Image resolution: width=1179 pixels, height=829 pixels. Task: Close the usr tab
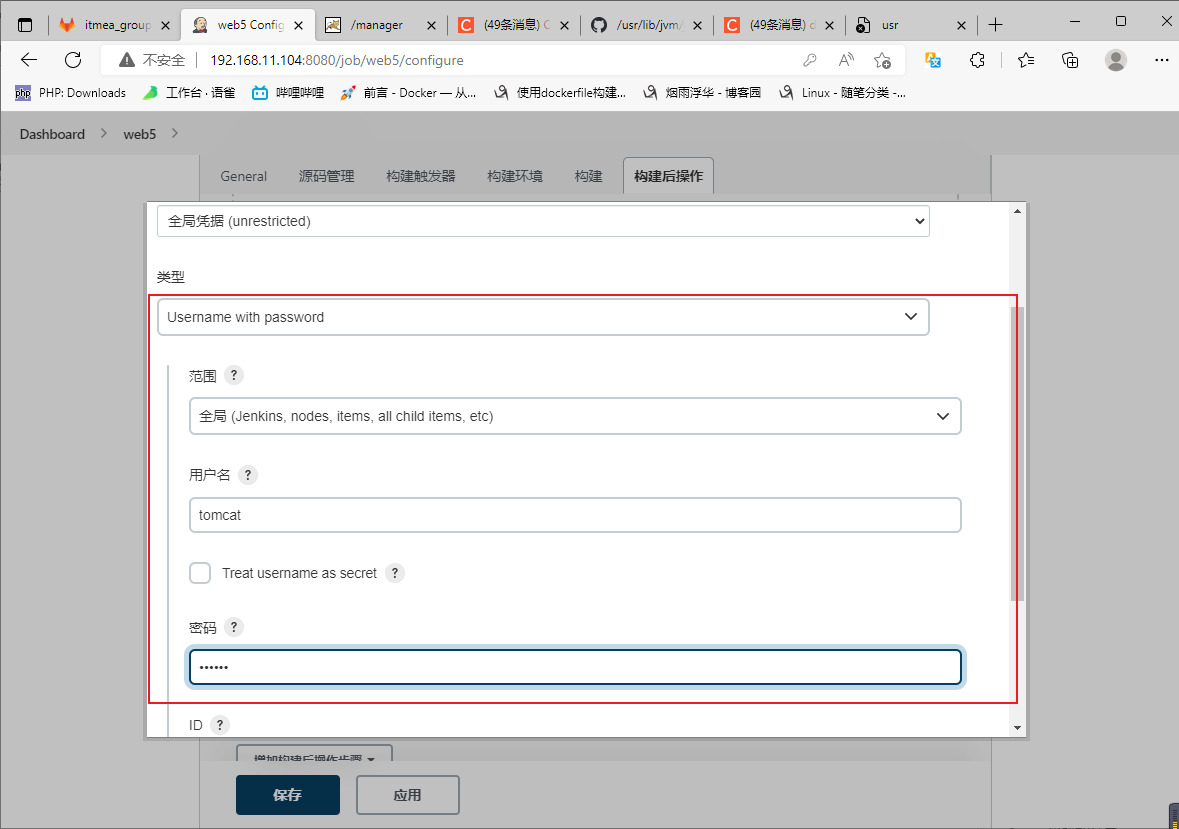961,26
